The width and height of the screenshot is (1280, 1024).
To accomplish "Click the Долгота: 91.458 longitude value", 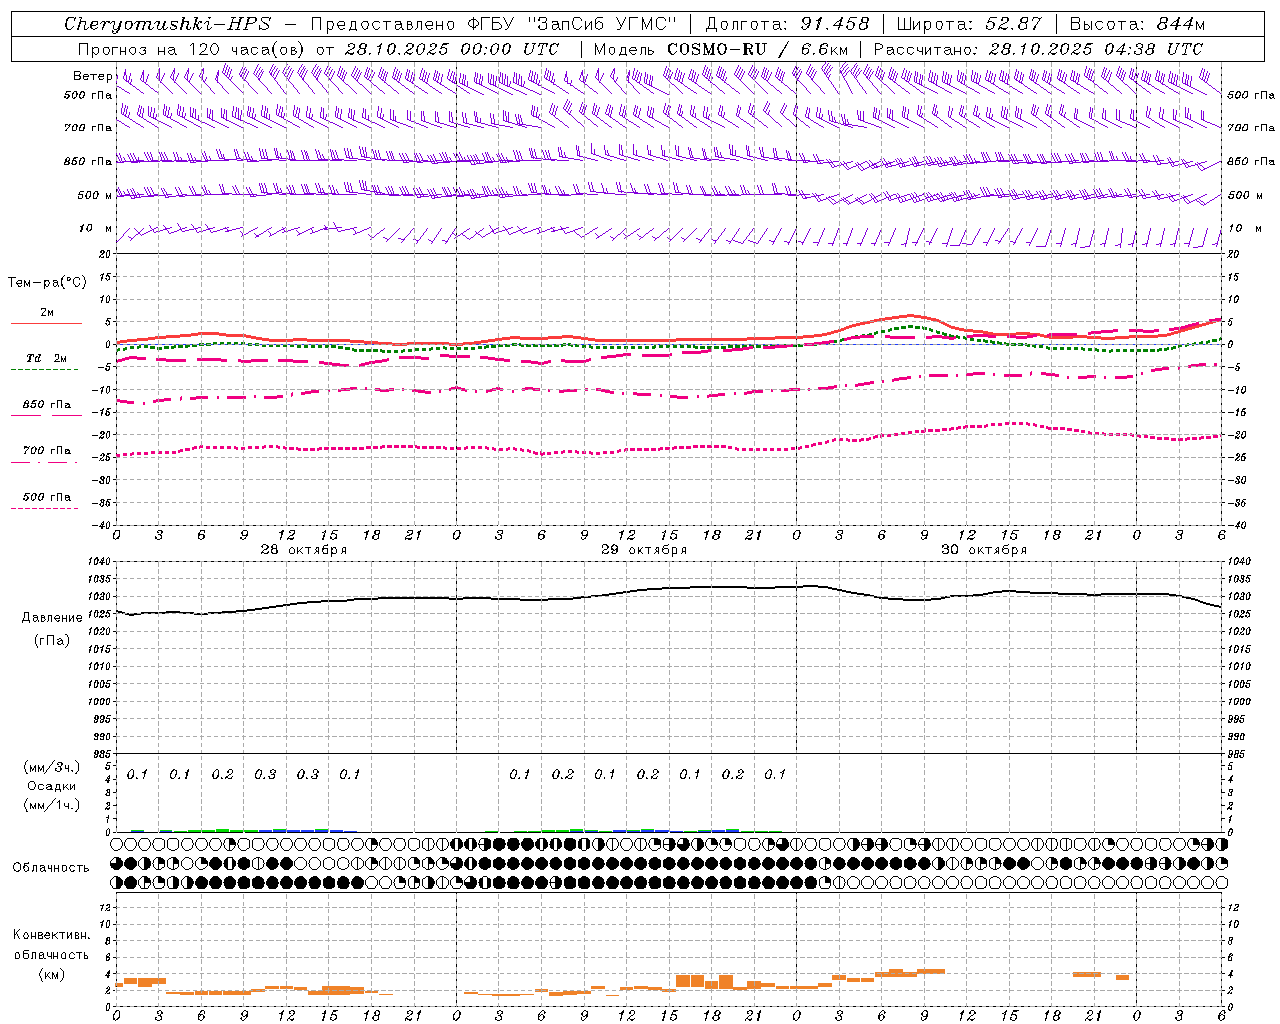I will point(787,24).
